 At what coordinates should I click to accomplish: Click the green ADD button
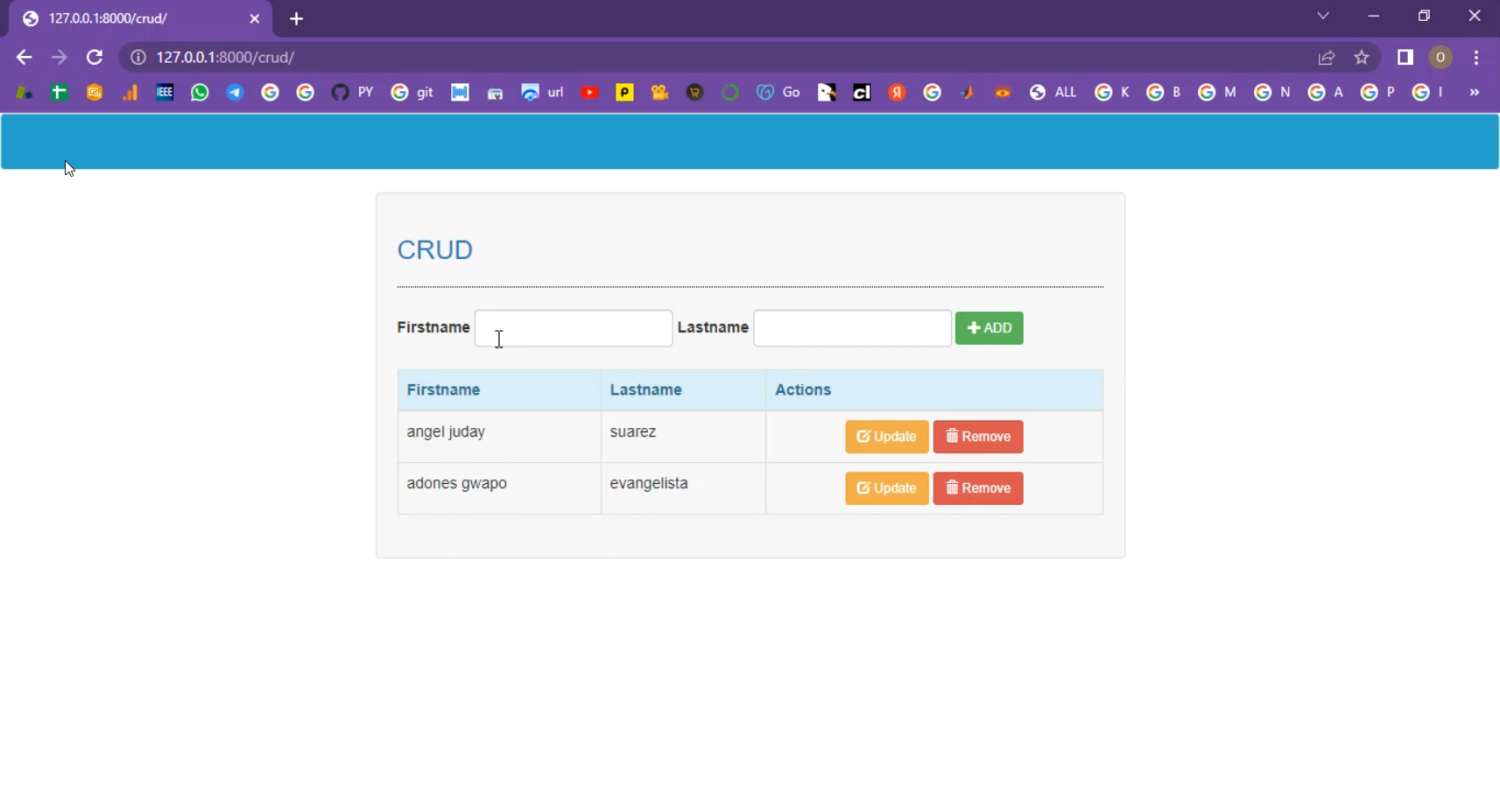pos(988,328)
